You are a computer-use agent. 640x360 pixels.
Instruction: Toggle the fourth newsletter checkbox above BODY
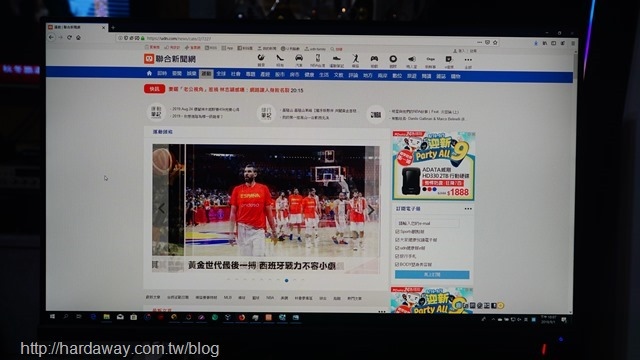(397, 256)
